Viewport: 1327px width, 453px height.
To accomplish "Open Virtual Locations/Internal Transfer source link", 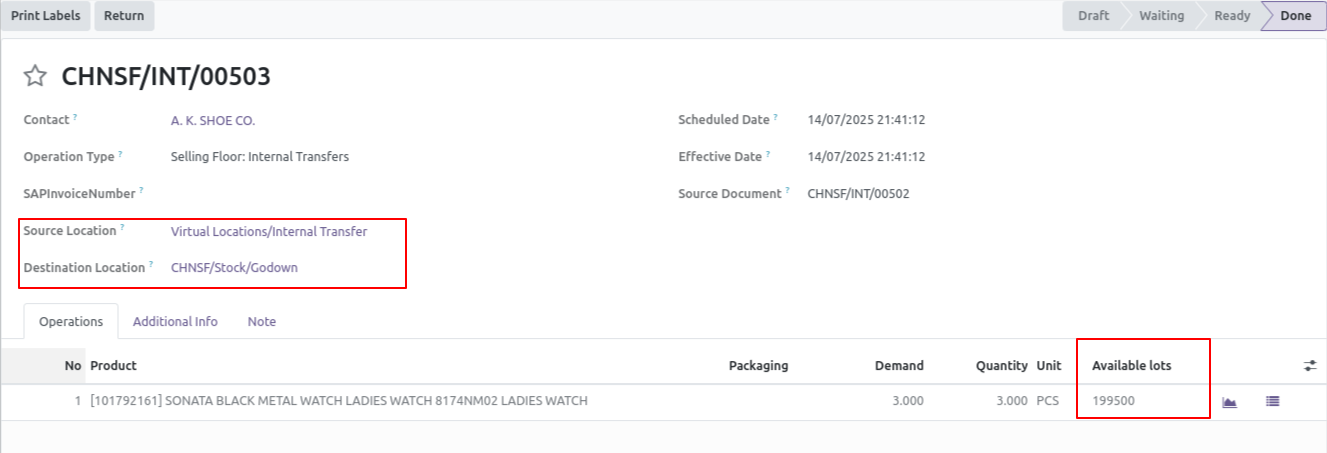I will pyautogui.click(x=269, y=231).
